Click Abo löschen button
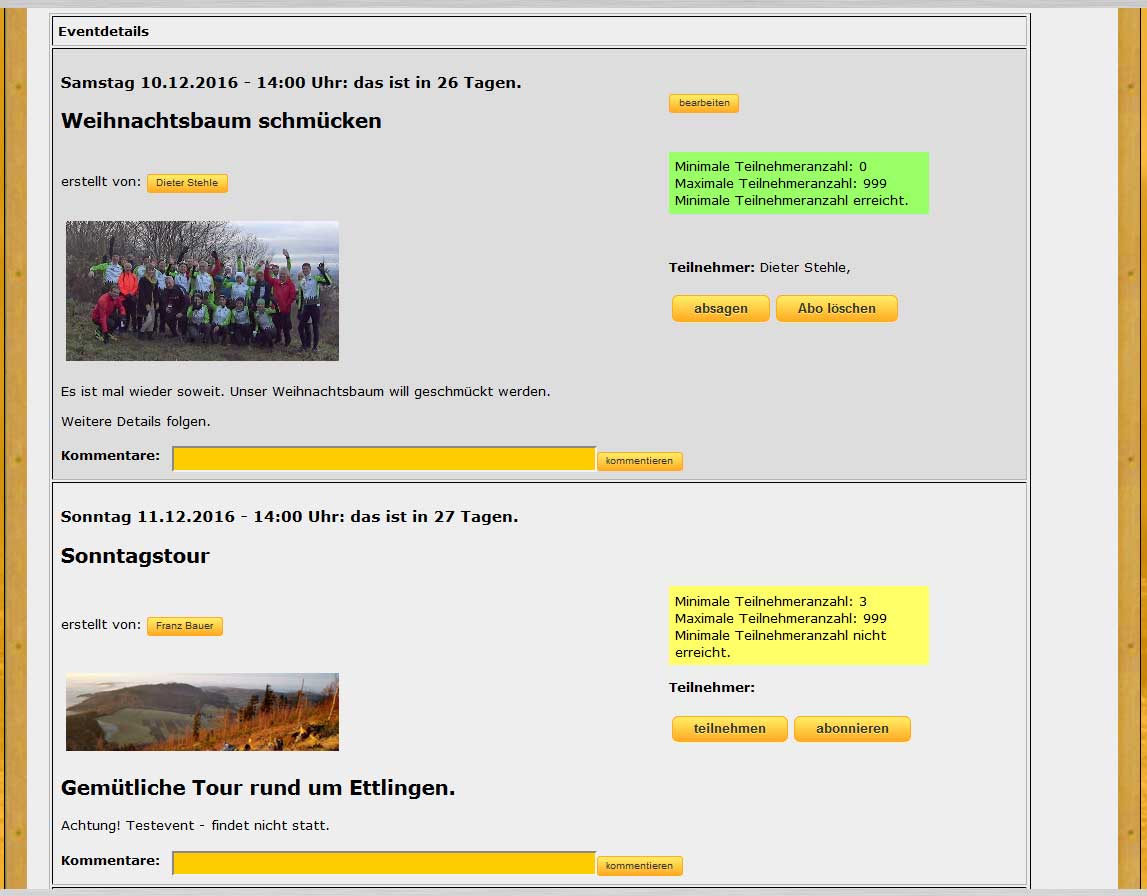1147x896 pixels. 836,309
